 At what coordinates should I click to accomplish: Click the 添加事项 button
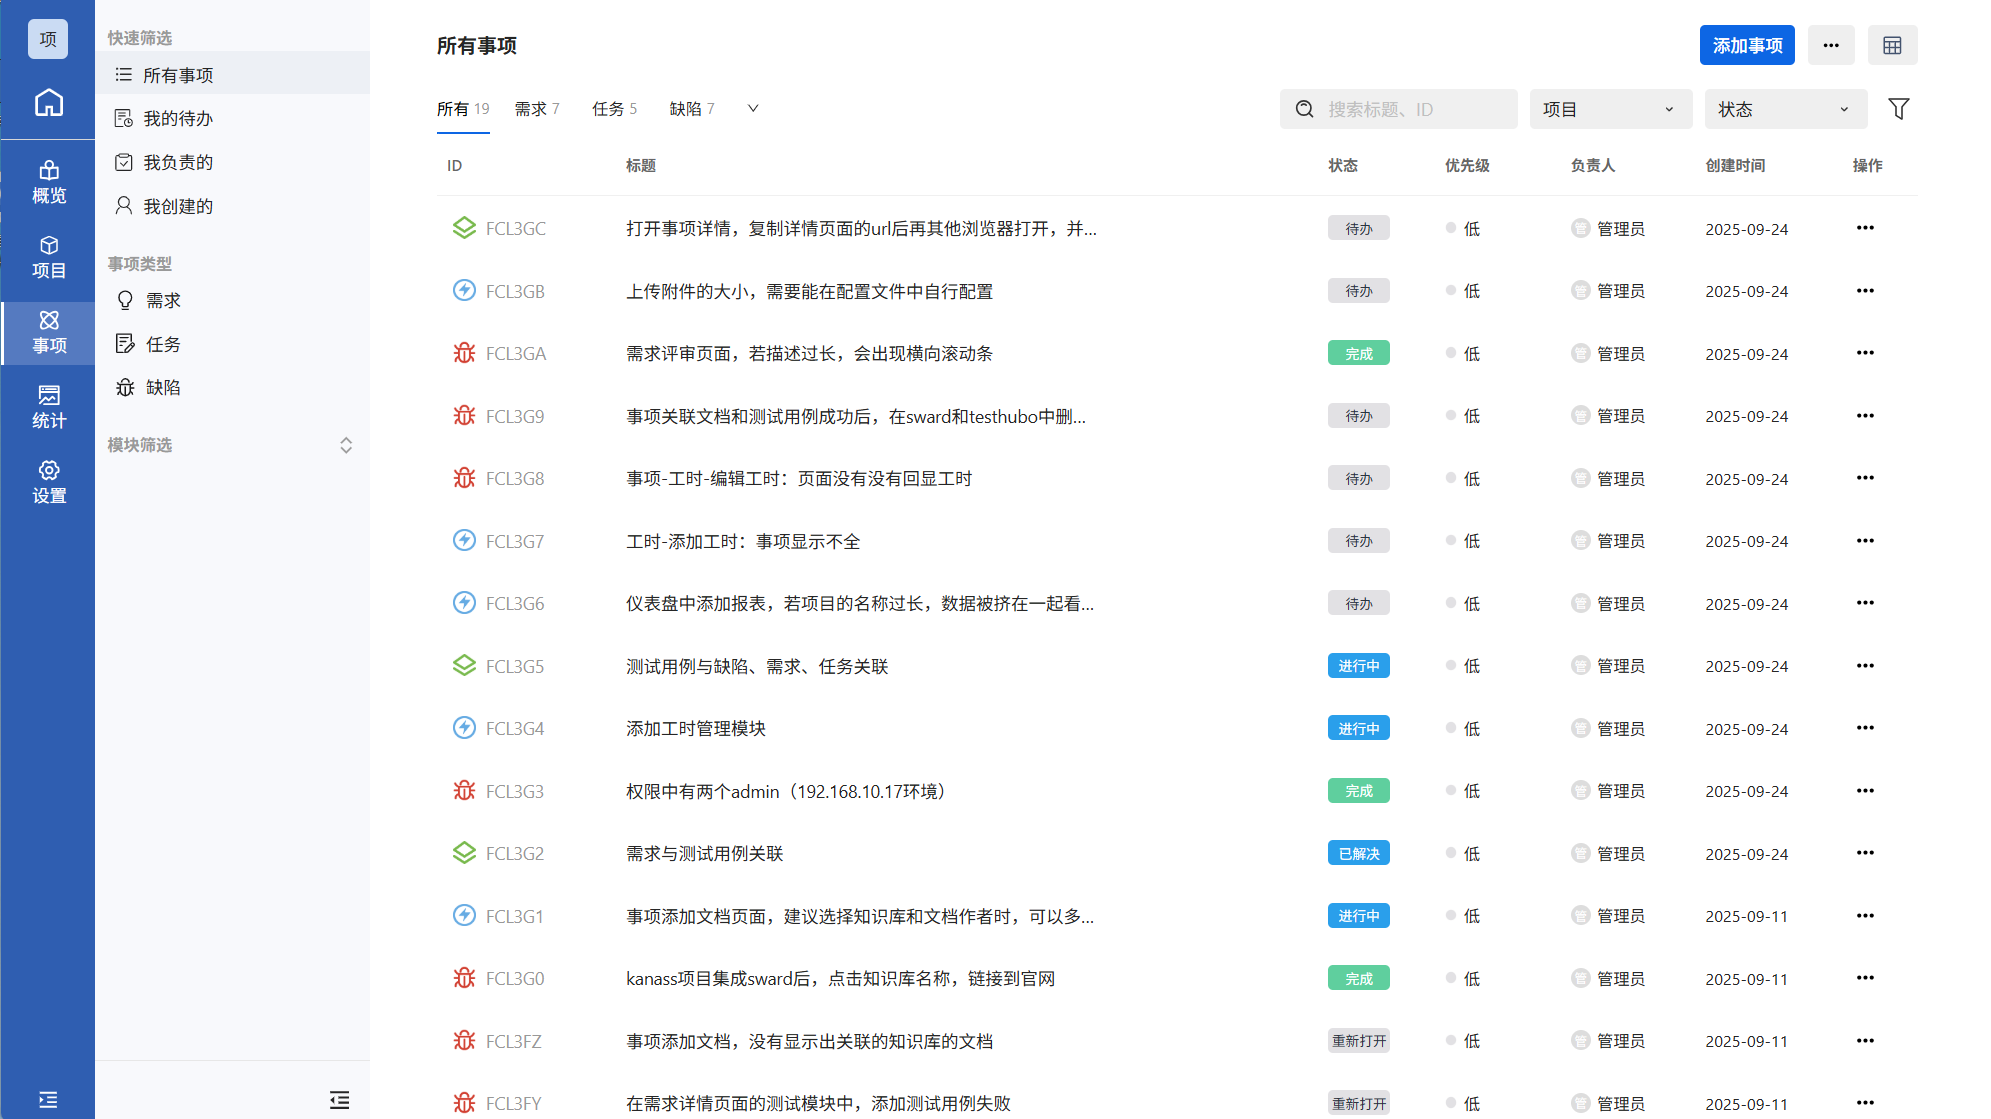[1746, 46]
